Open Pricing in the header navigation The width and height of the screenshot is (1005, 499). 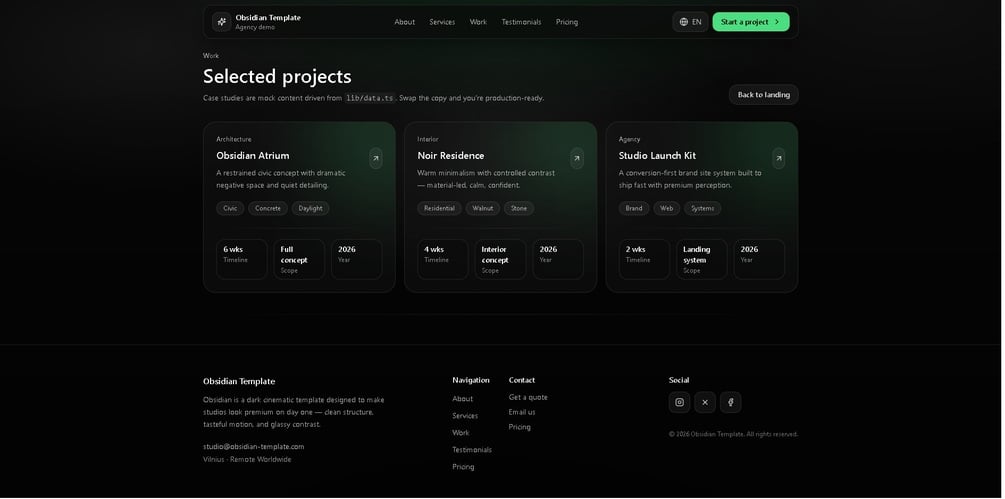567,22
